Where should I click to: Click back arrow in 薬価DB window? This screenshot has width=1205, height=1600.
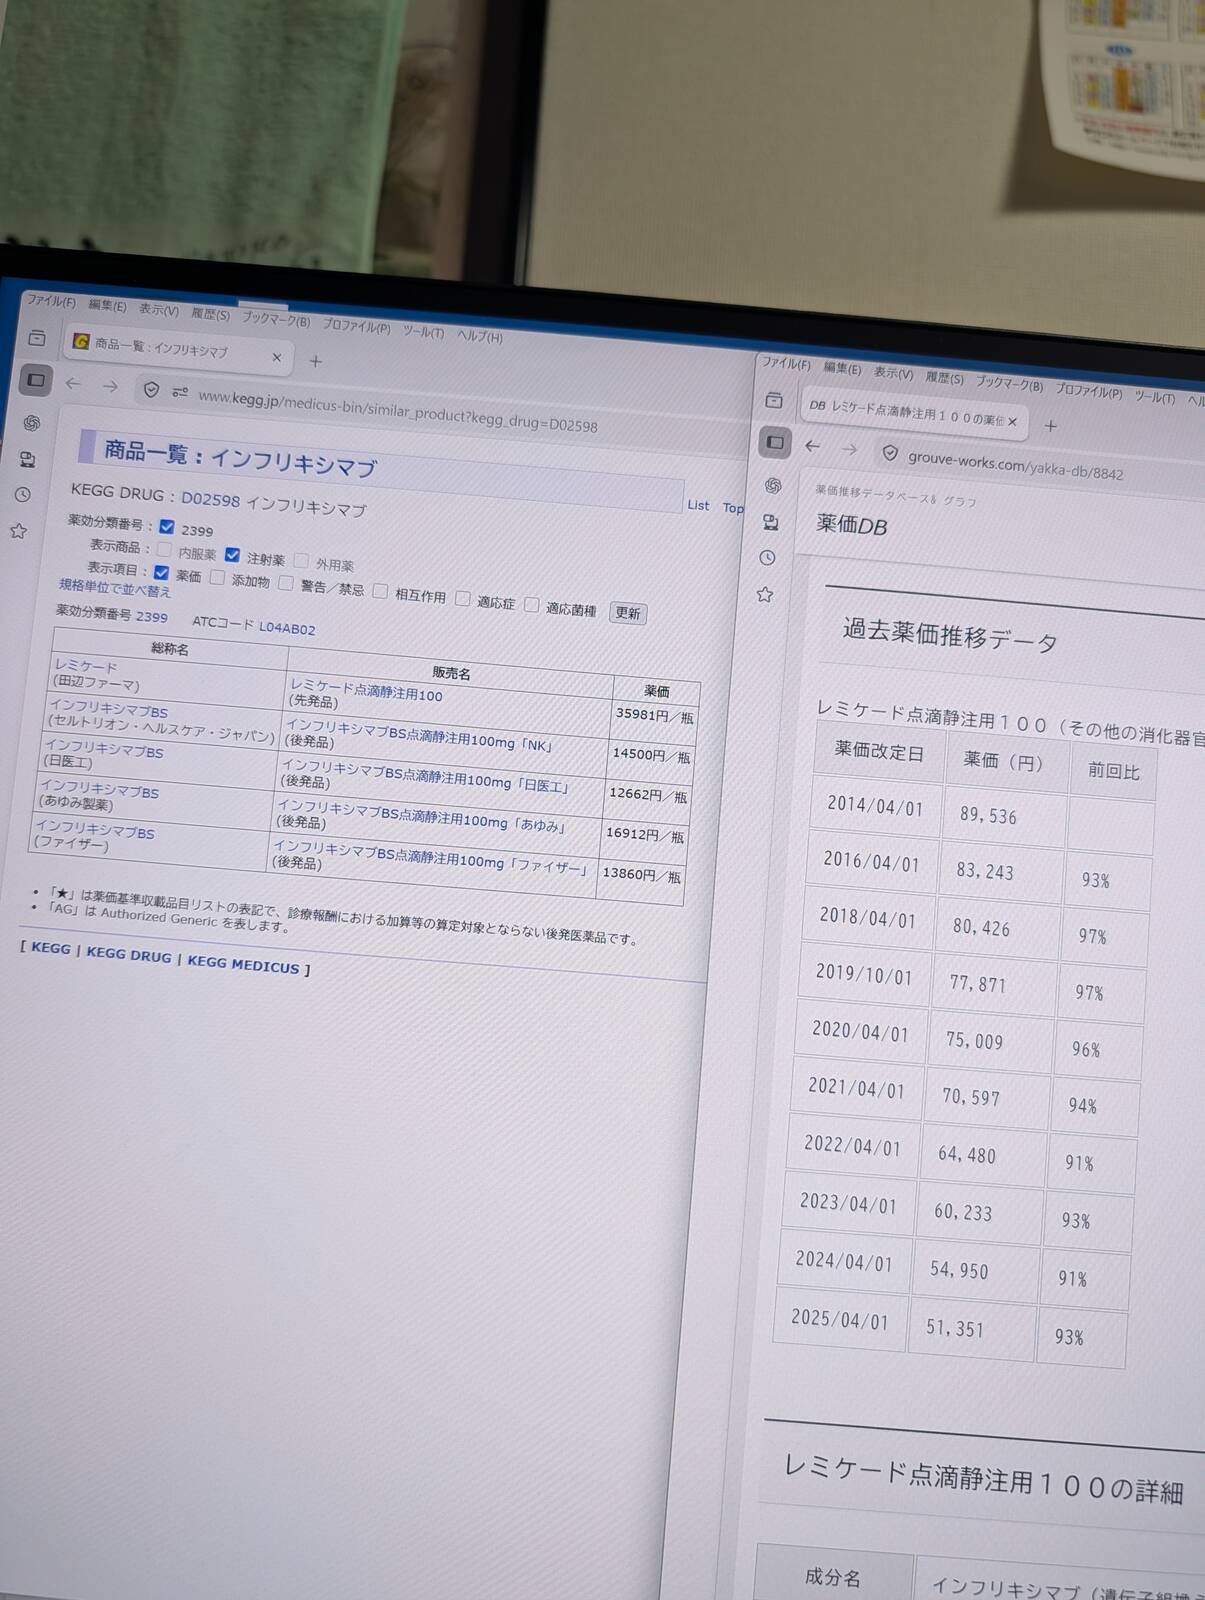(x=812, y=446)
